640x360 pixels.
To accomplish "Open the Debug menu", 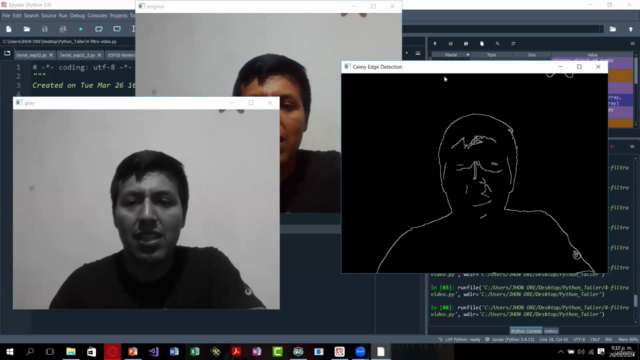I will pyautogui.click(x=77, y=16).
